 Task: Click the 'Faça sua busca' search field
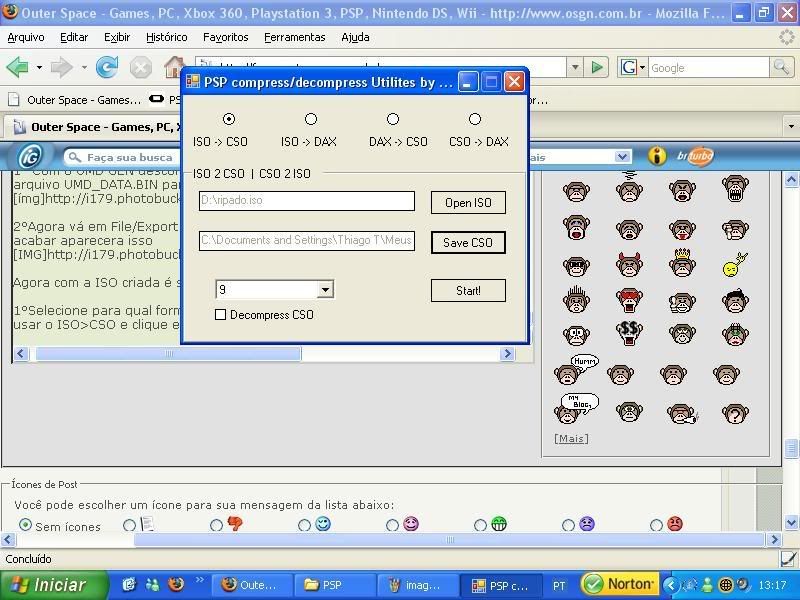[x=120, y=157]
